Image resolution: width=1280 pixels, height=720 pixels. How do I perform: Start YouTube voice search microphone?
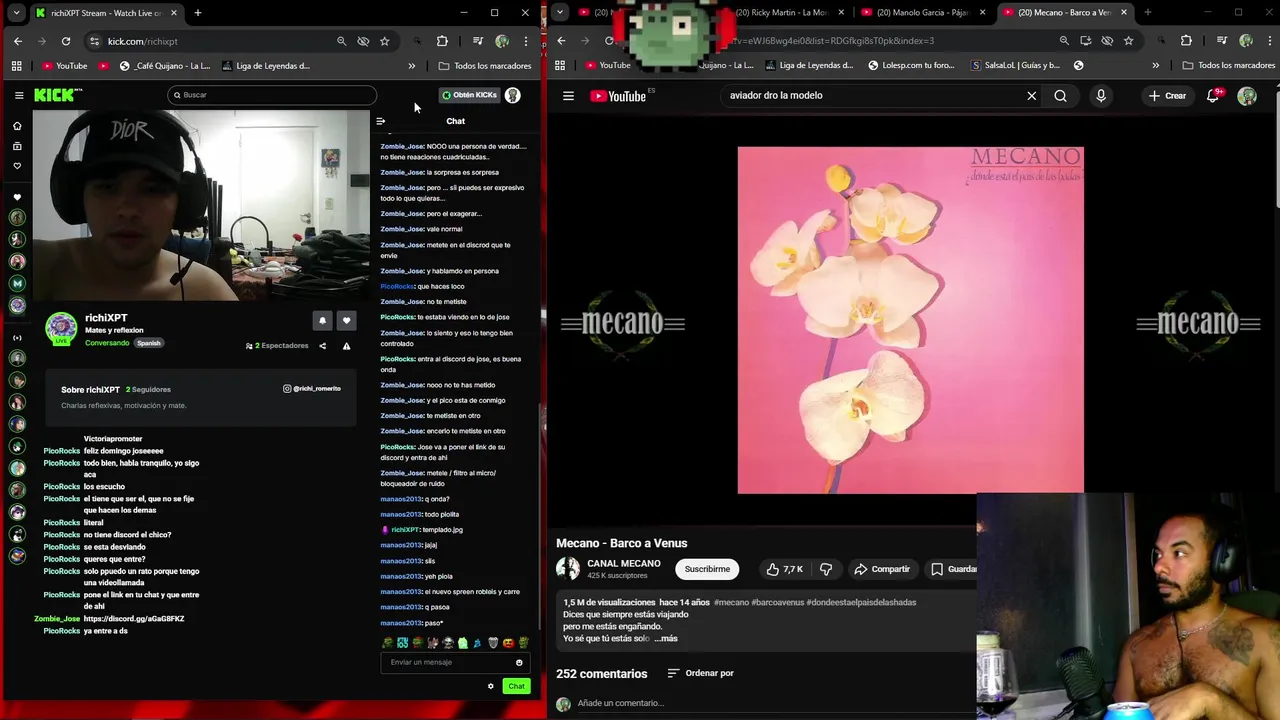1101,96
